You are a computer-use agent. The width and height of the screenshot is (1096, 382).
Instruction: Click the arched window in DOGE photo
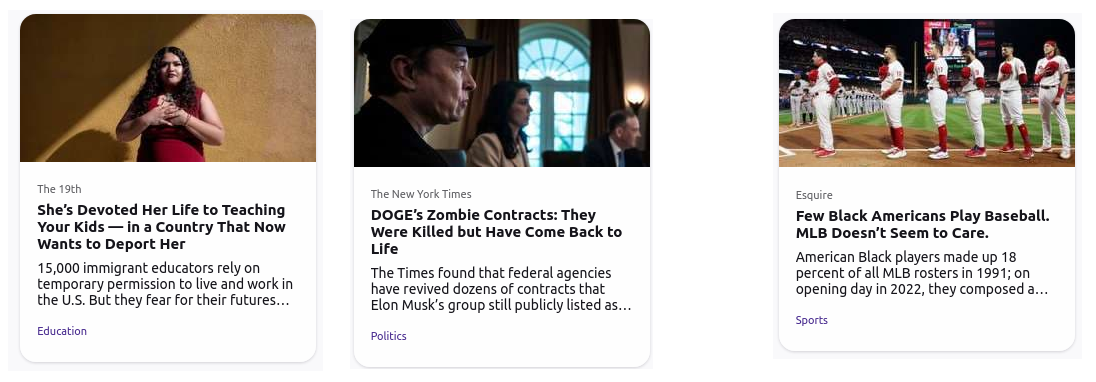click(x=554, y=87)
